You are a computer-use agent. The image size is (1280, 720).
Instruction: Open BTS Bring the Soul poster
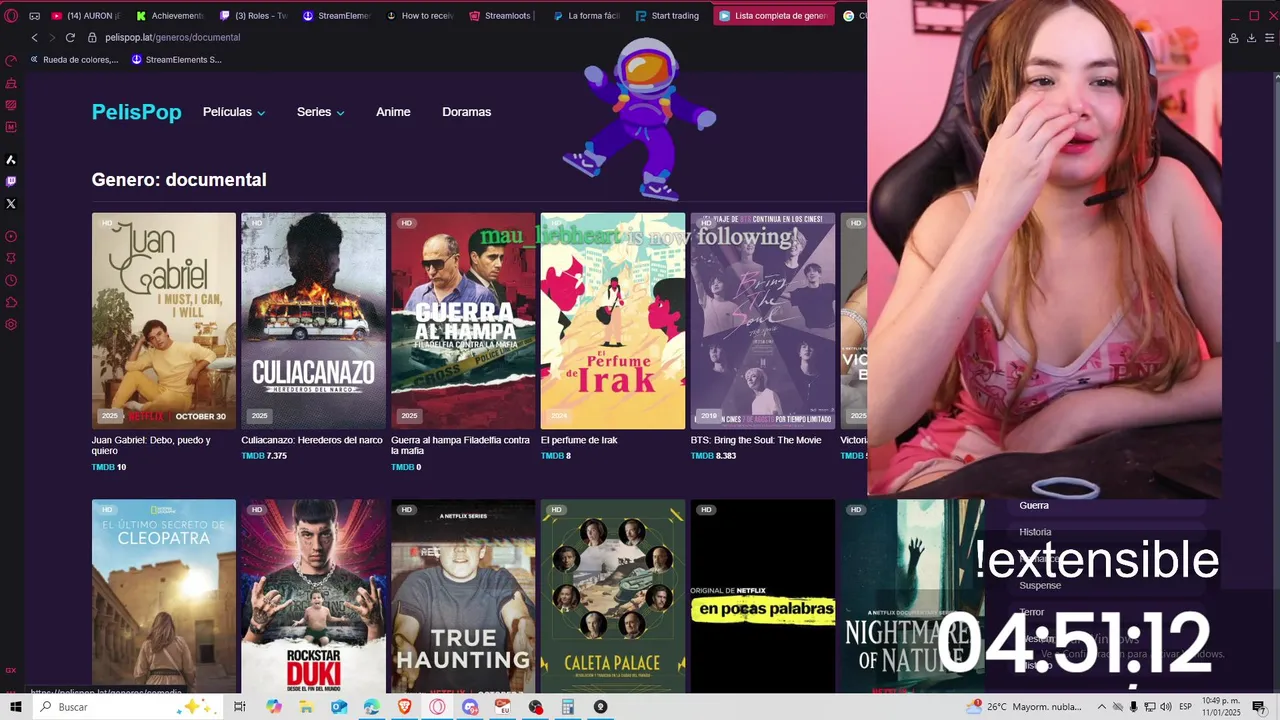763,321
